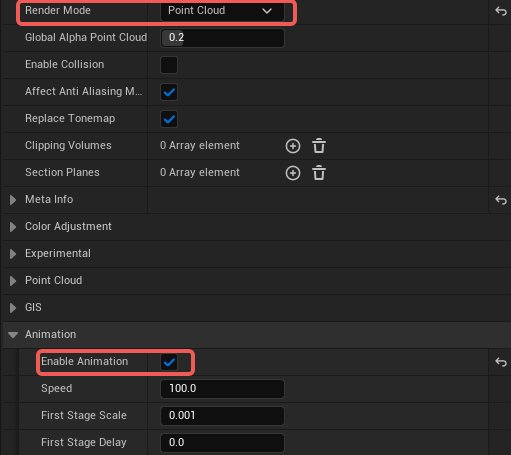Add element to Section Planes array
The height and width of the screenshot is (455, 511).
(x=293, y=173)
